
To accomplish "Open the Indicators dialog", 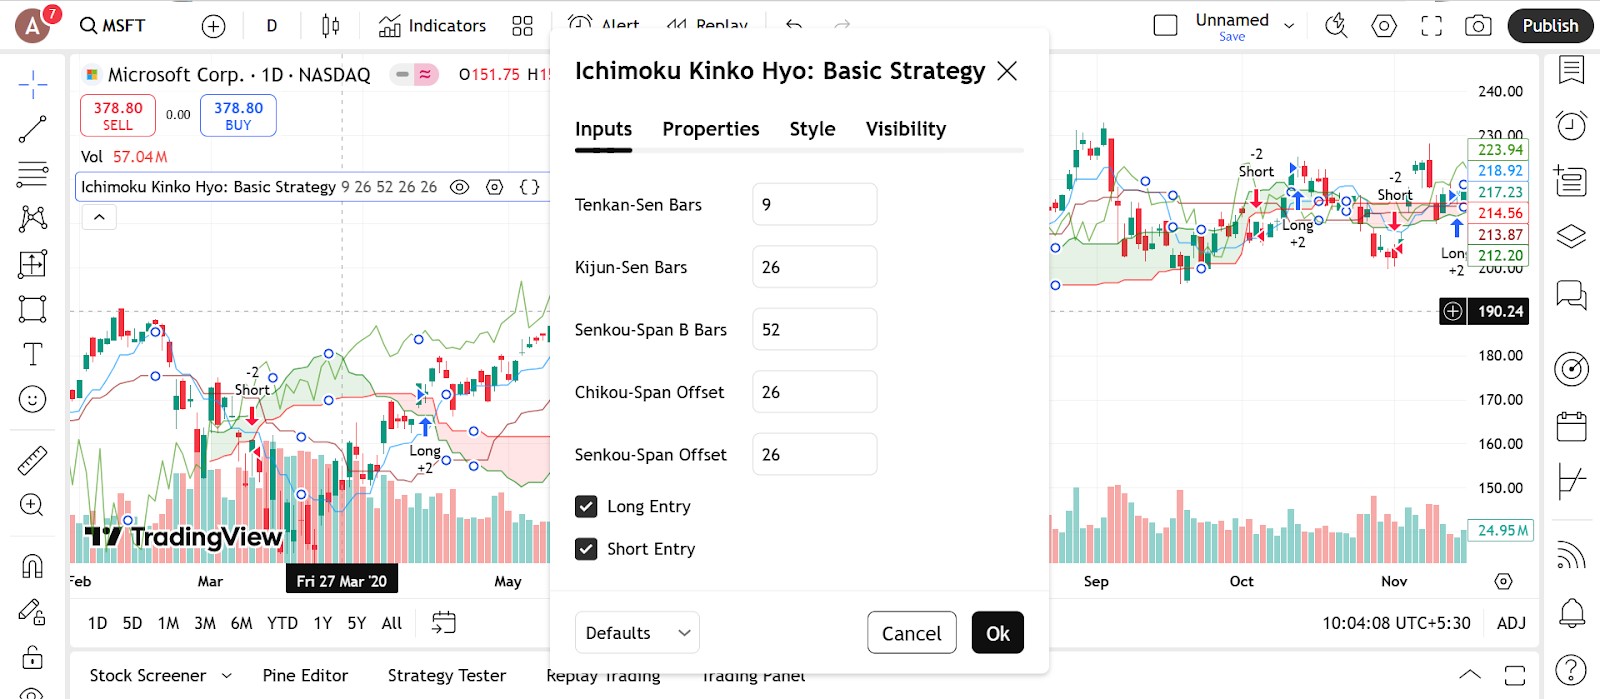I will (432, 26).
